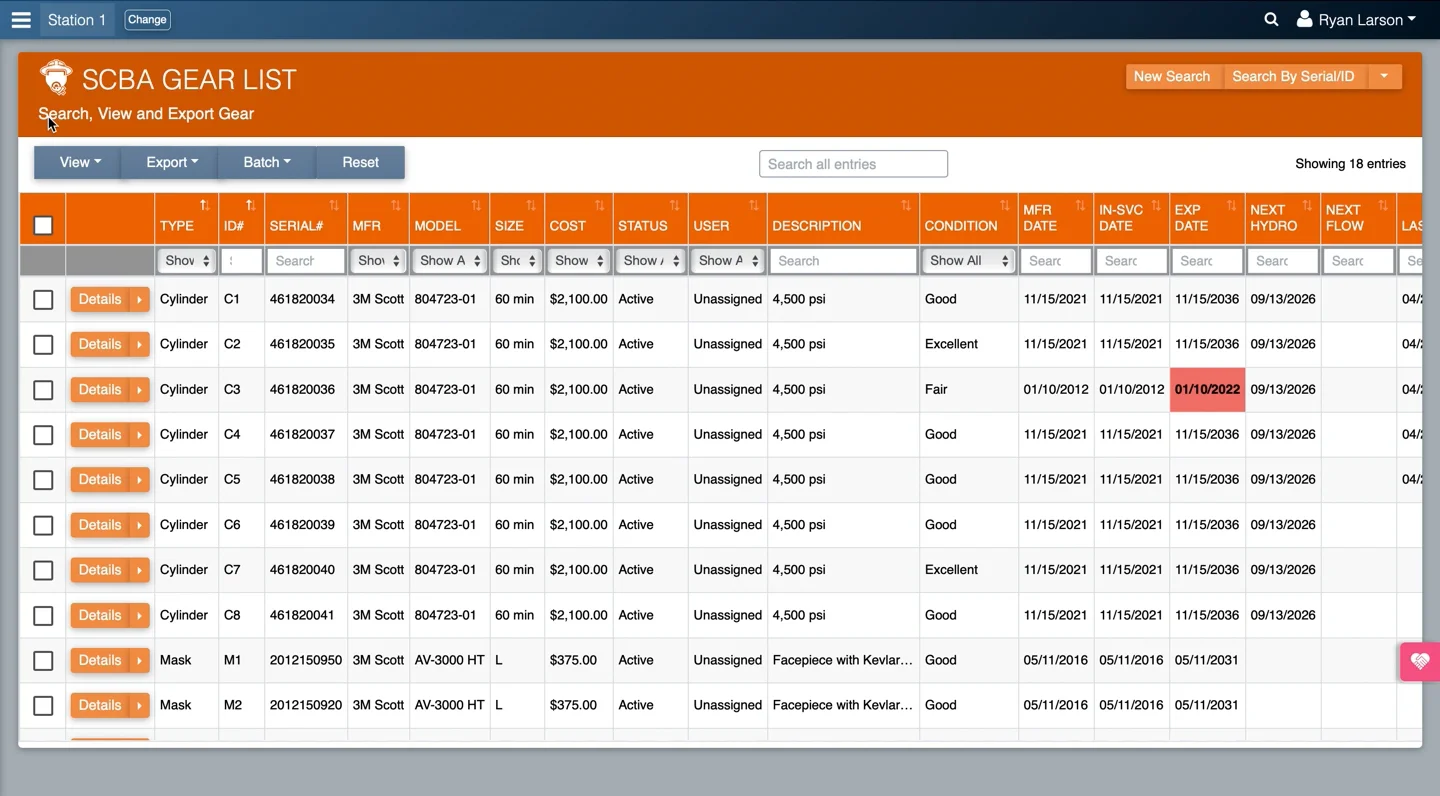Open the Export menu

(x=171, y=162)
